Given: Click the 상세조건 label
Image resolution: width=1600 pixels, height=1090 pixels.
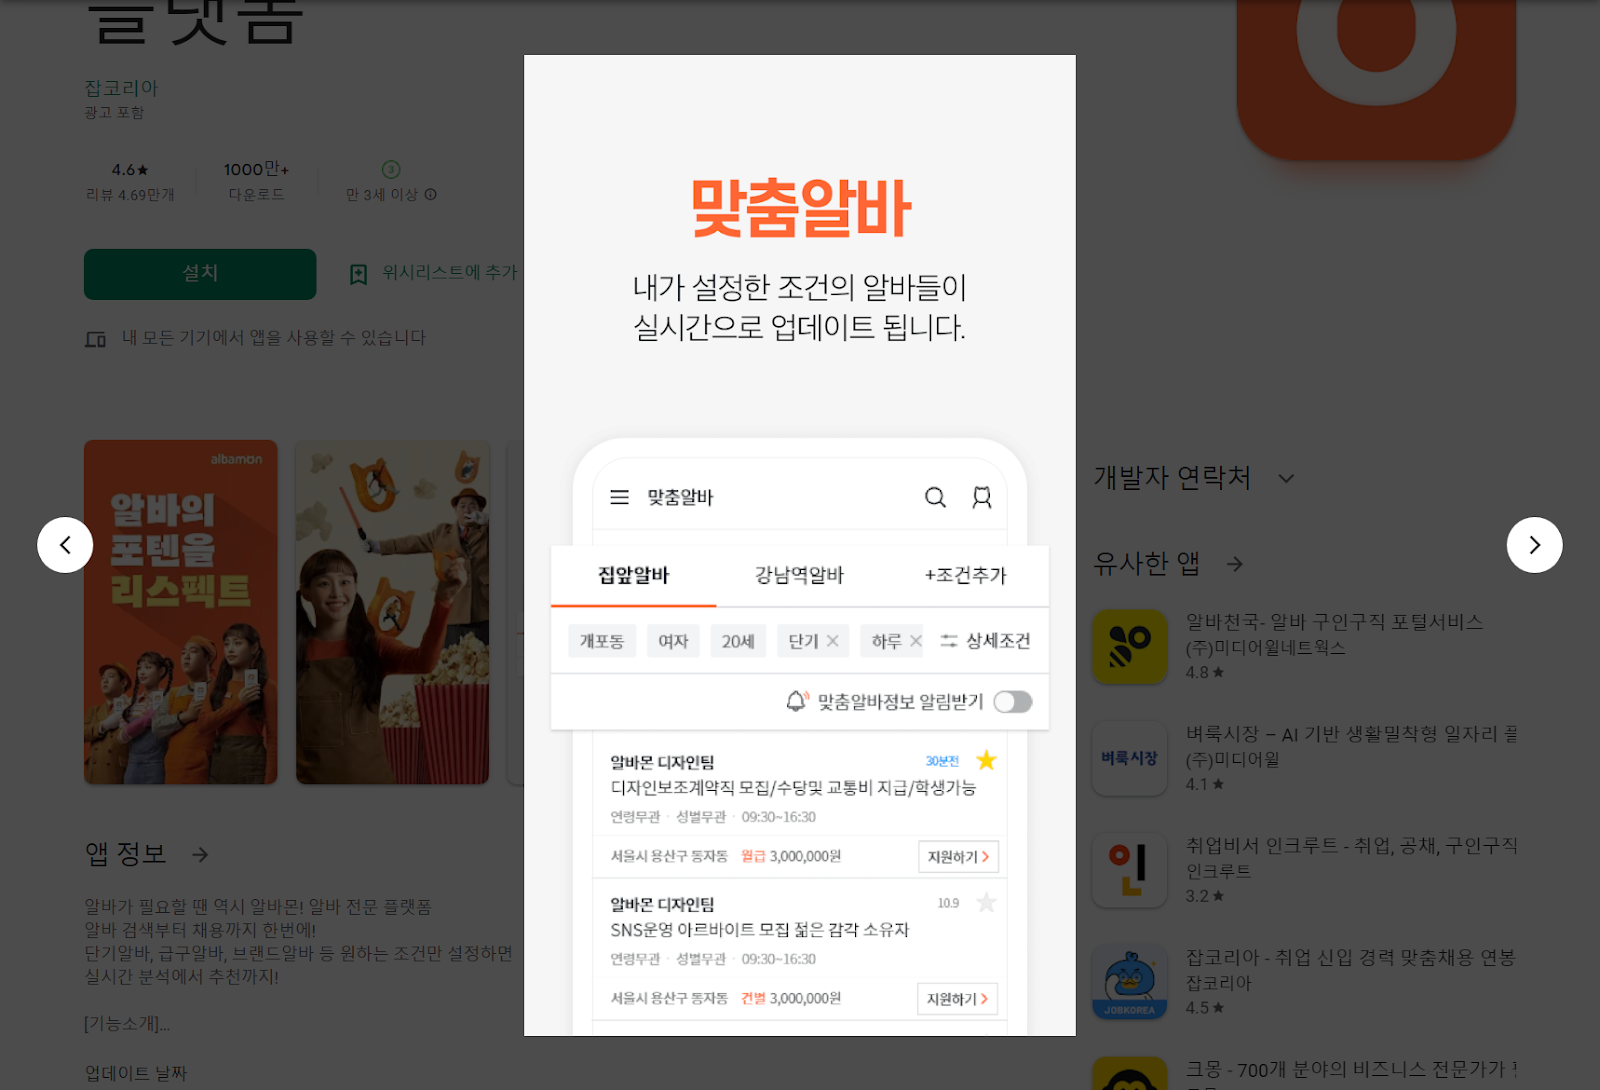Looking at the screenshot, I should click(998, 641).
